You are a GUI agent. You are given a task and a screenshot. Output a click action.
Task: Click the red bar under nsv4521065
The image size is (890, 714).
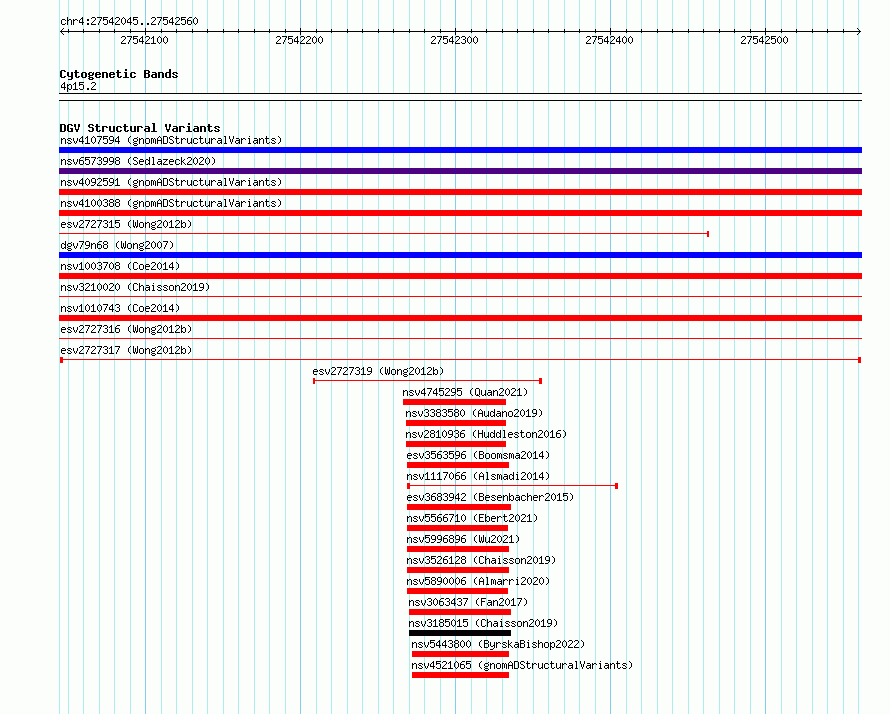[x=461, y=675]
